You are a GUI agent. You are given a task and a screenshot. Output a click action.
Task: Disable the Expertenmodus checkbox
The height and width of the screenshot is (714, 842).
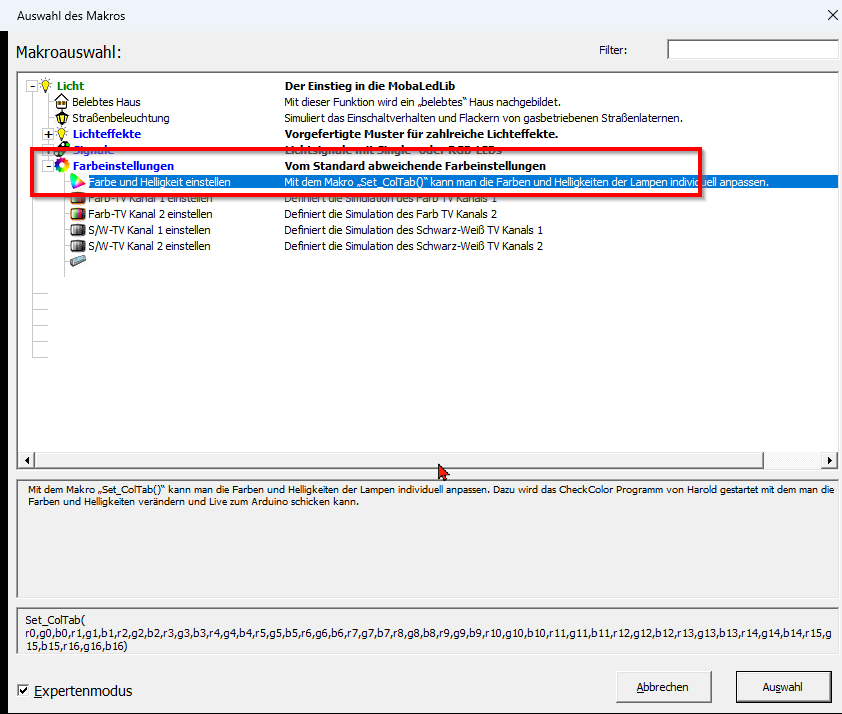coord(24,690)
